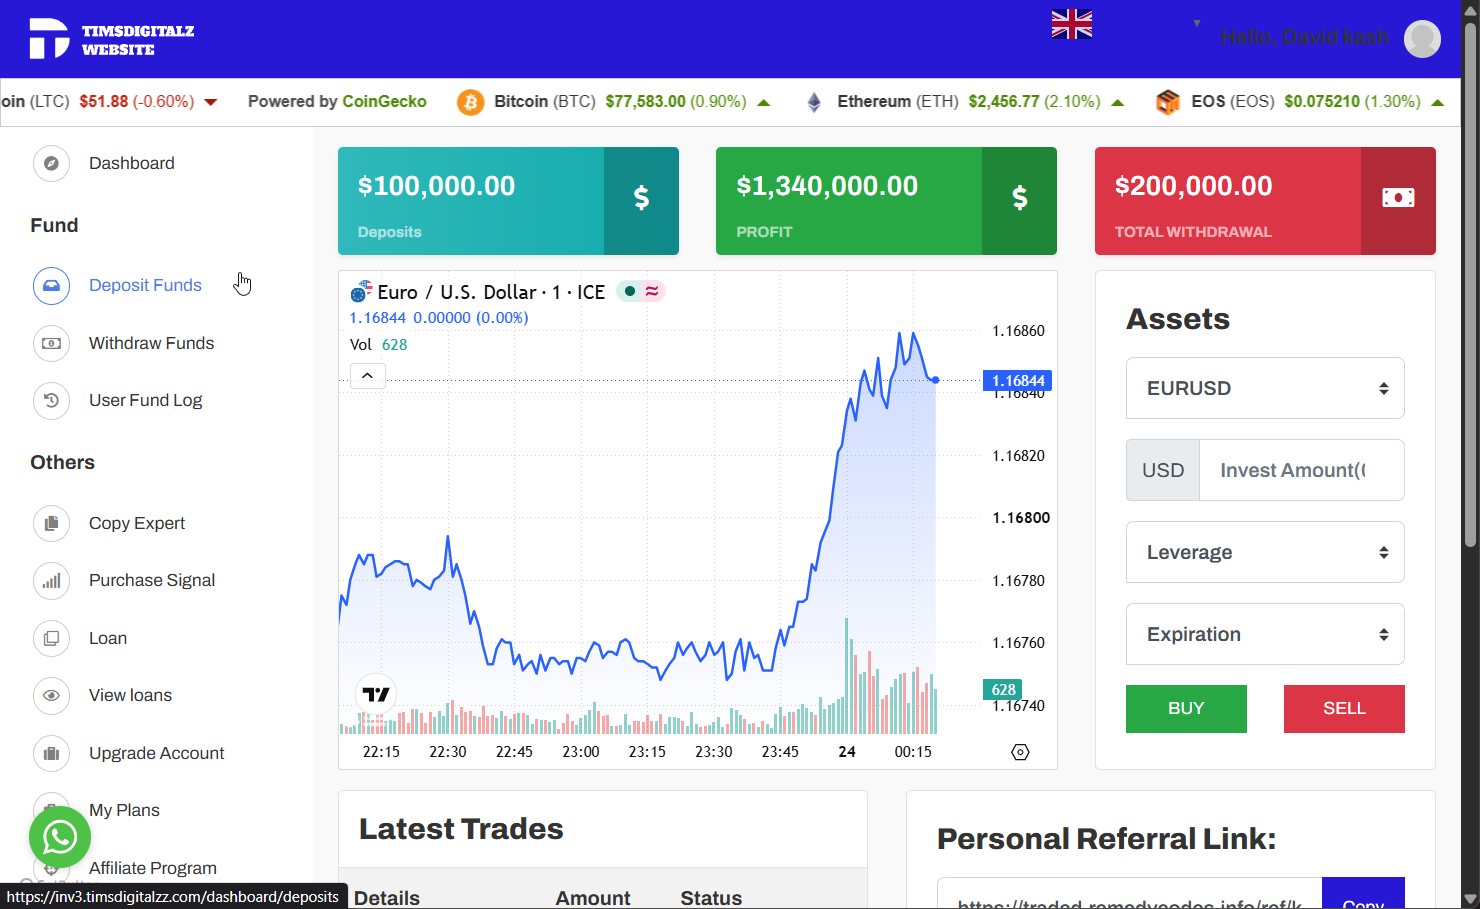
Task: Click the 1.16844 current price label
Action: point(1017,380)
